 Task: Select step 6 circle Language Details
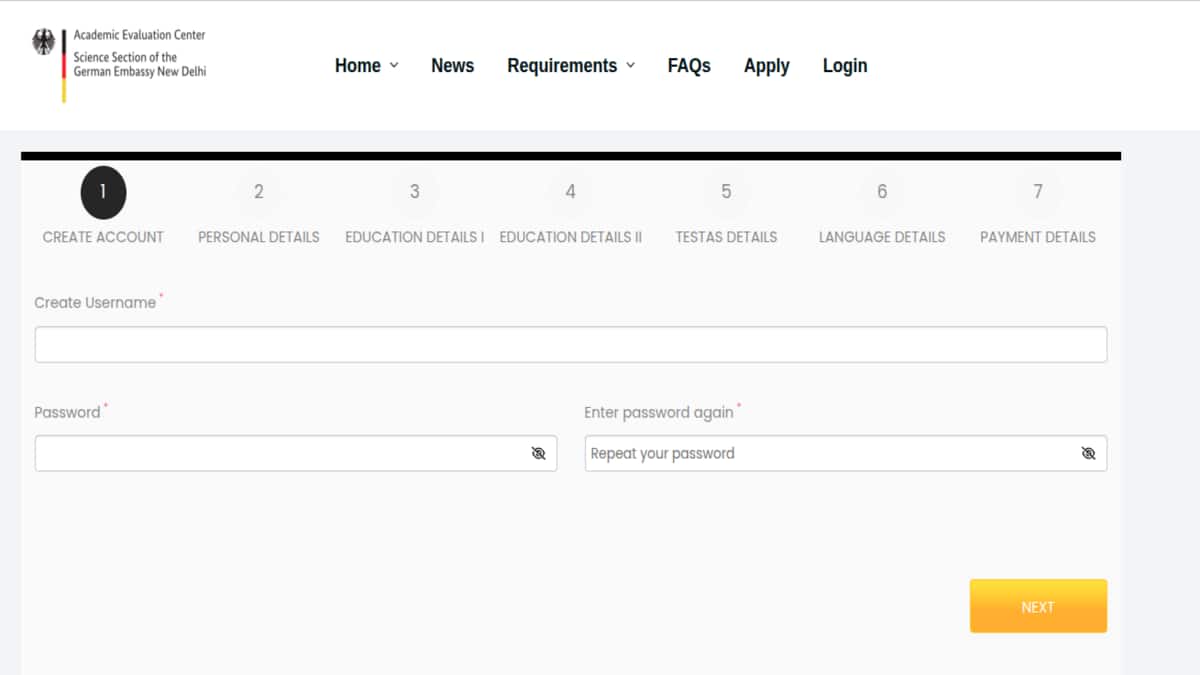(882, 192)
